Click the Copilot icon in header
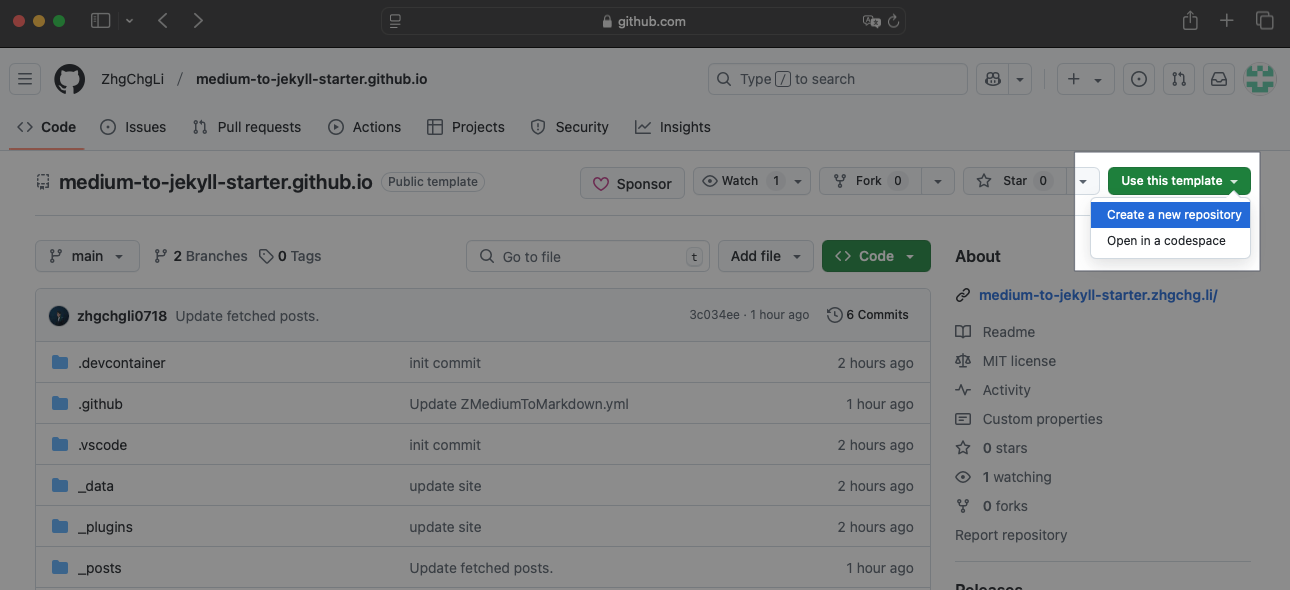This screenshot has height=590, width=1290. 993,79
